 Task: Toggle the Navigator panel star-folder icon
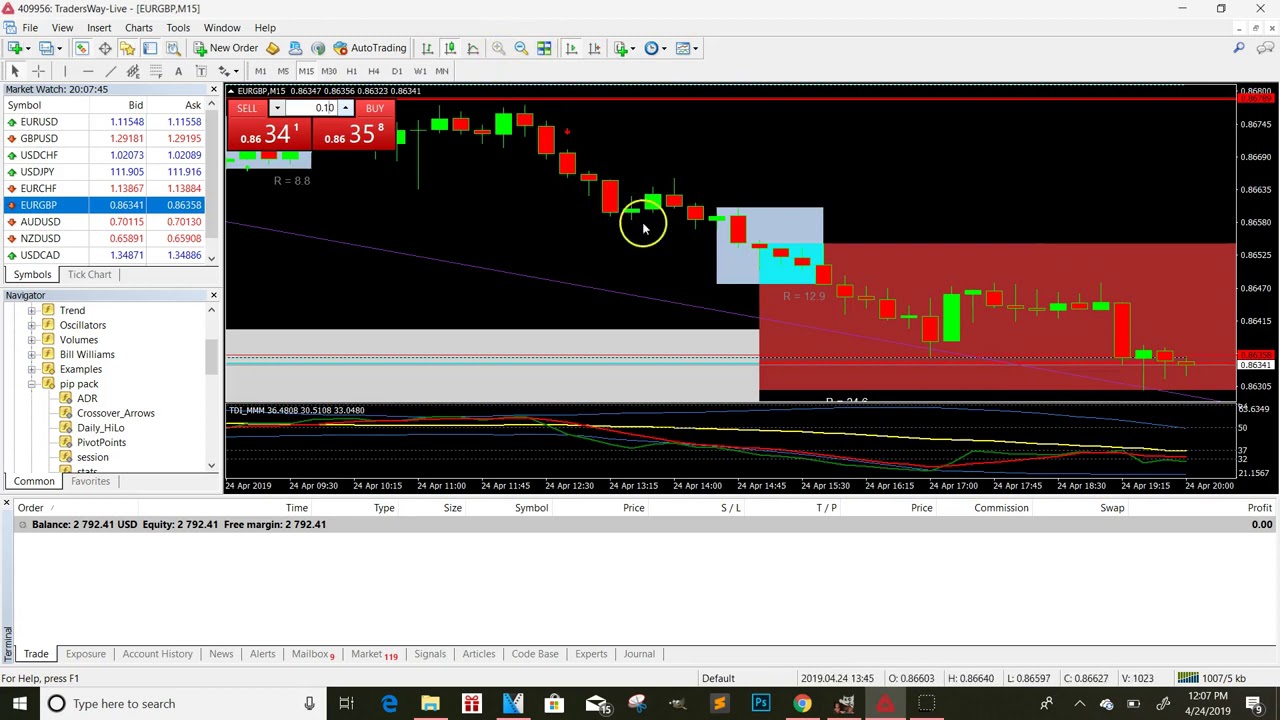pos(127,48)
